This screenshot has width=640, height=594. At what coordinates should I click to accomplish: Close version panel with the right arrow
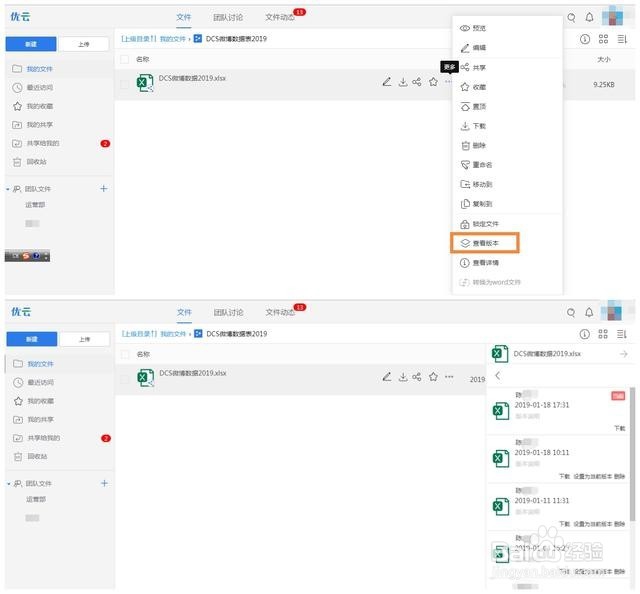[623, 354]
